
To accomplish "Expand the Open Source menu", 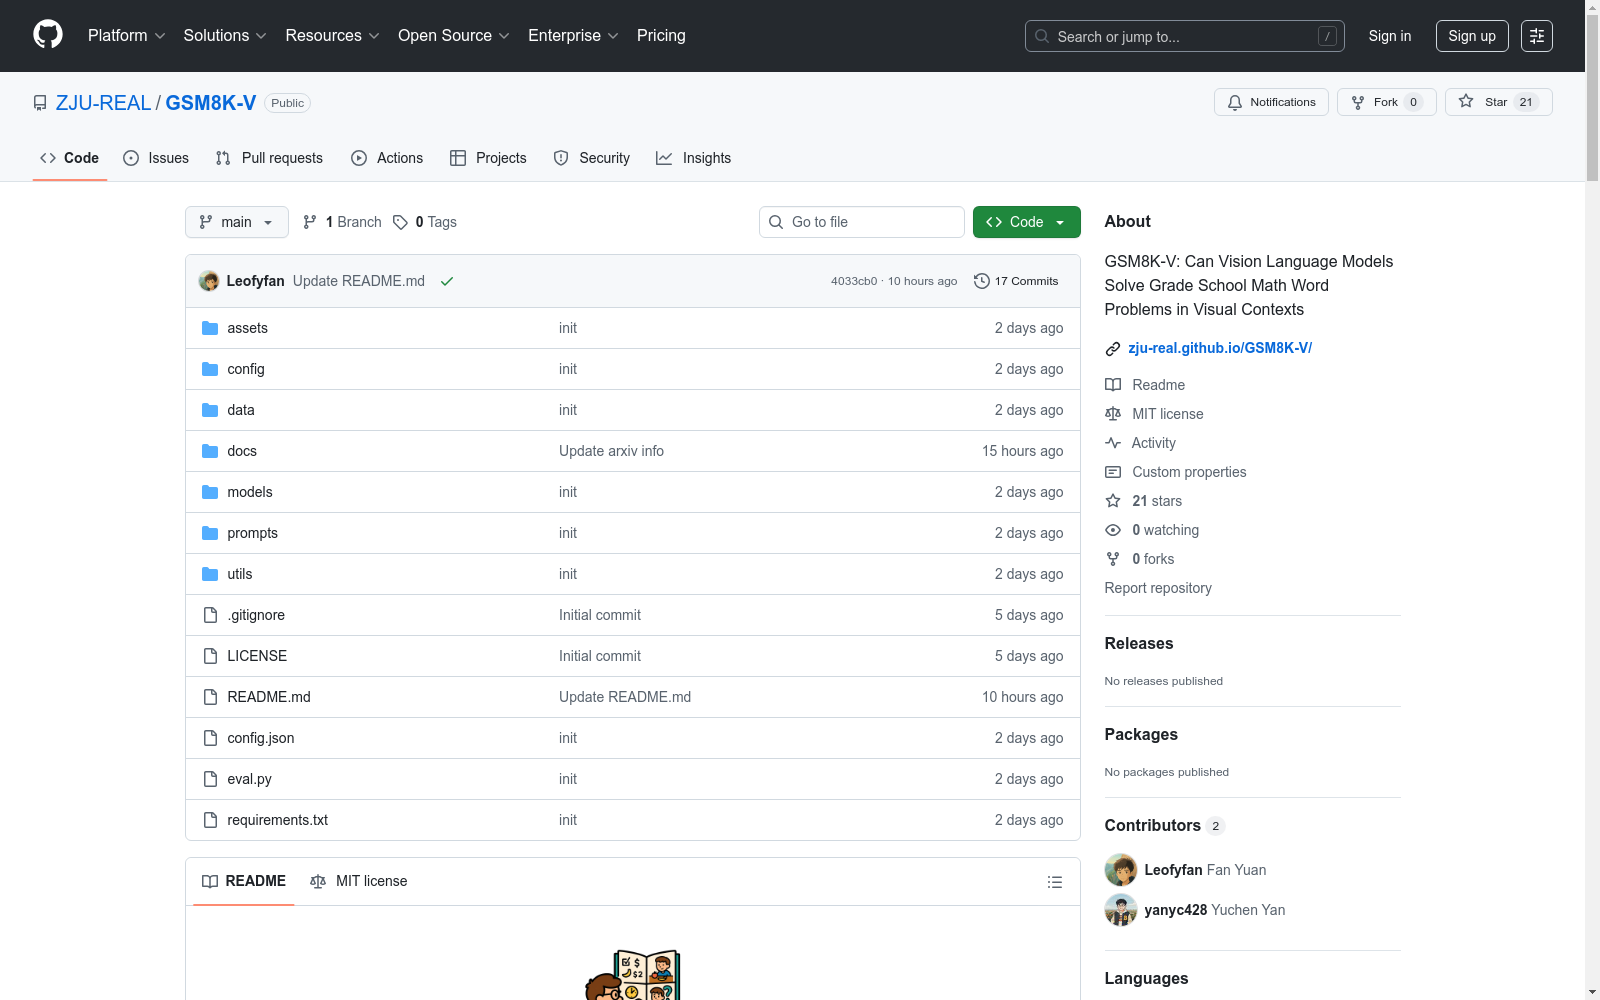I will 454,35.
